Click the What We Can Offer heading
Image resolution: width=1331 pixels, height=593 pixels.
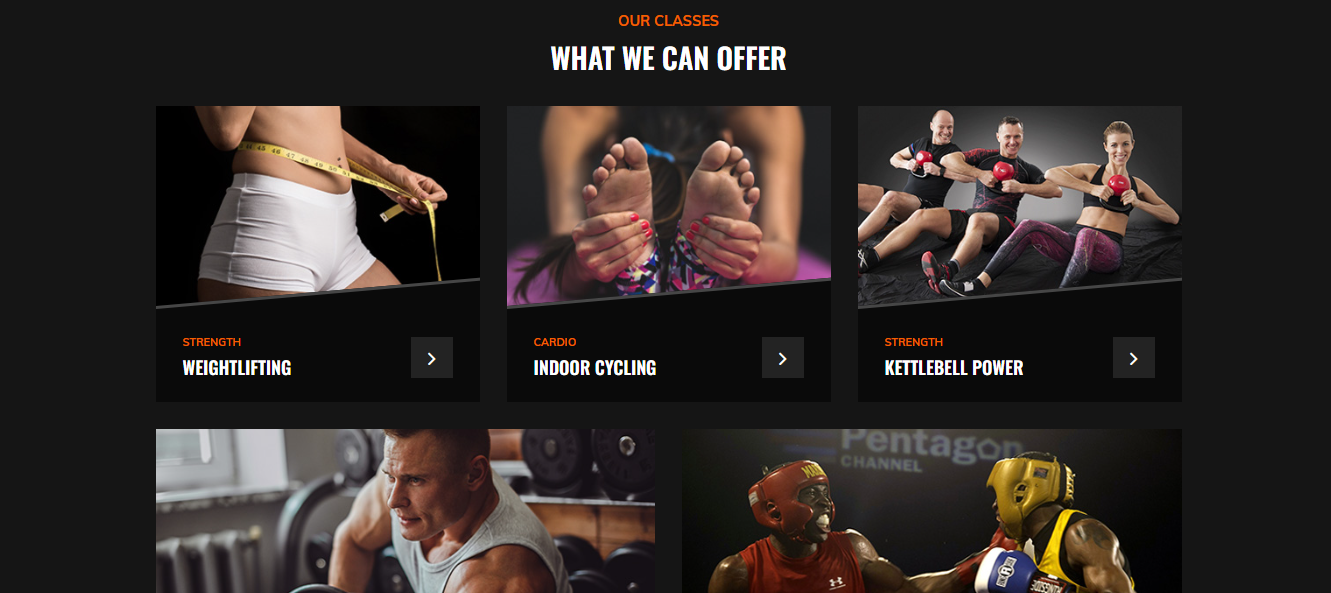(668, 58)
